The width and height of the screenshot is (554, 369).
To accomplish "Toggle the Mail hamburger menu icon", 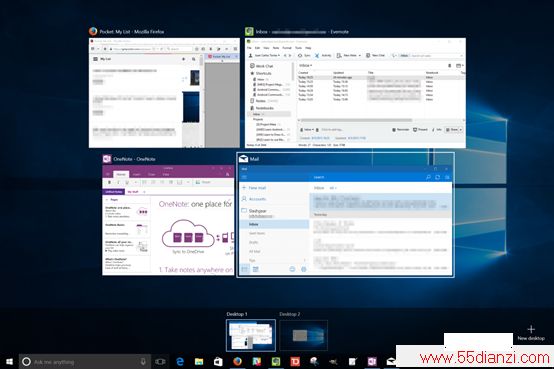I will (244, 177).
